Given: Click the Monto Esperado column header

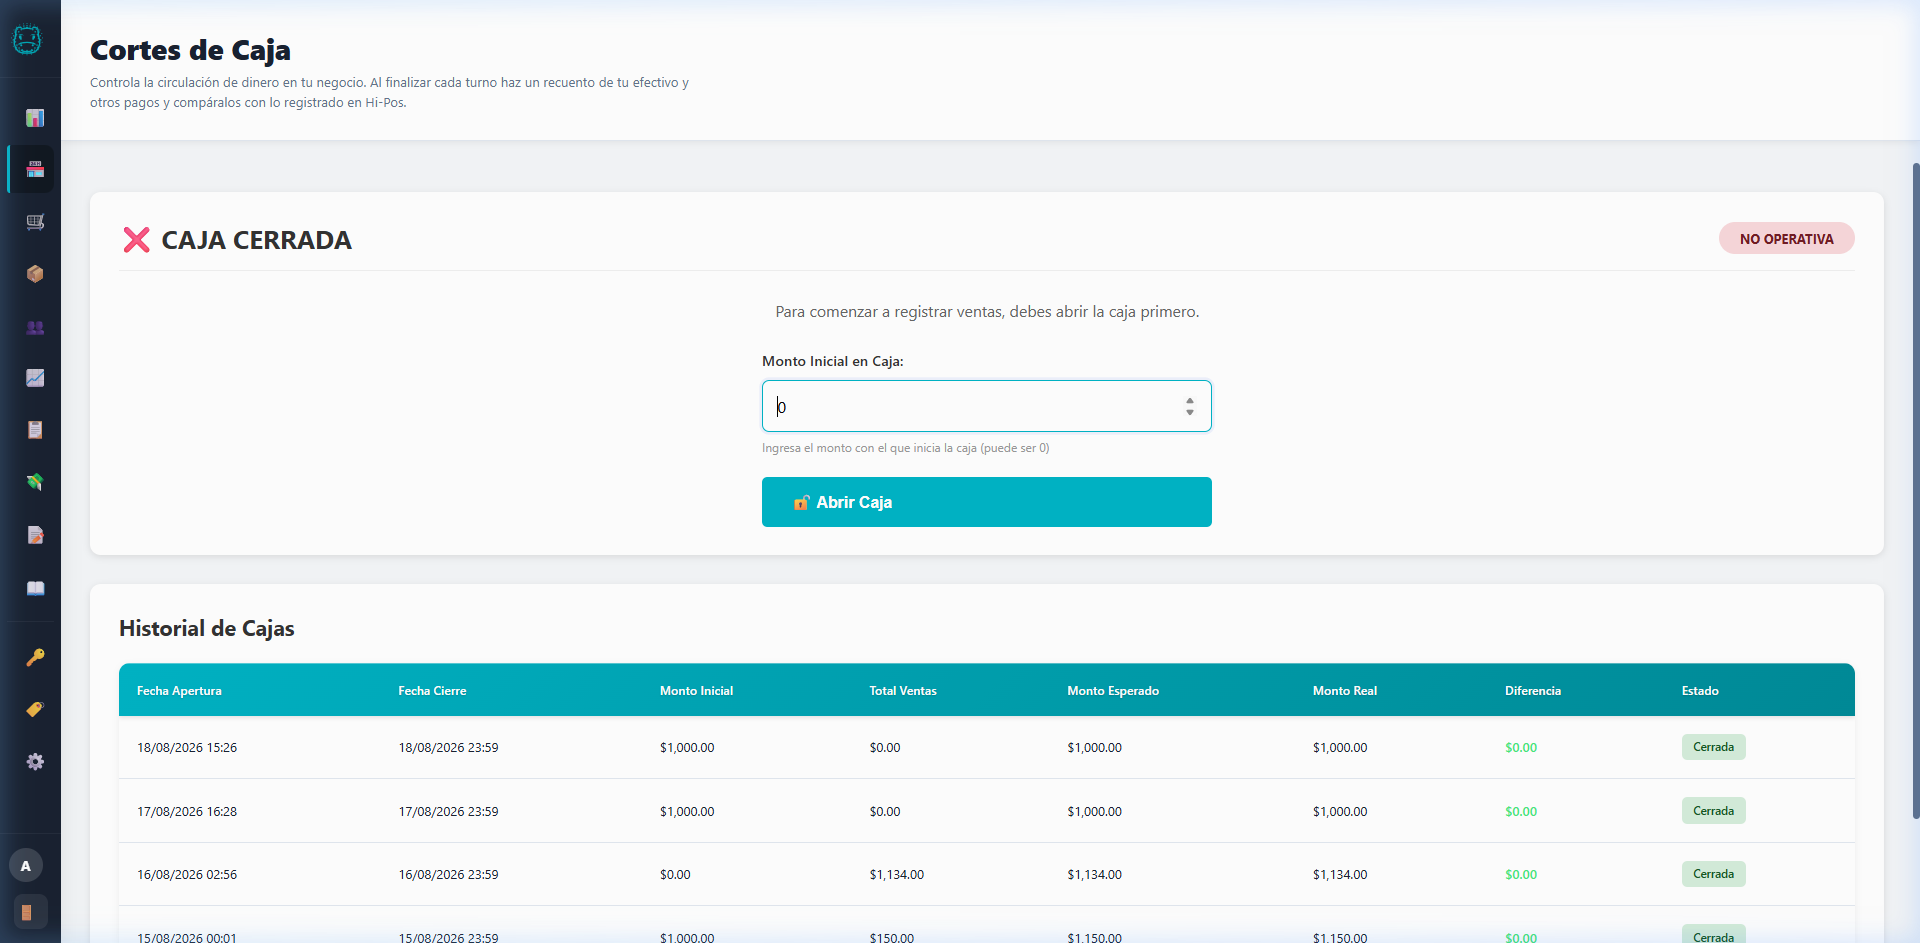Looking at the screenshot, I should point(1113,691).
